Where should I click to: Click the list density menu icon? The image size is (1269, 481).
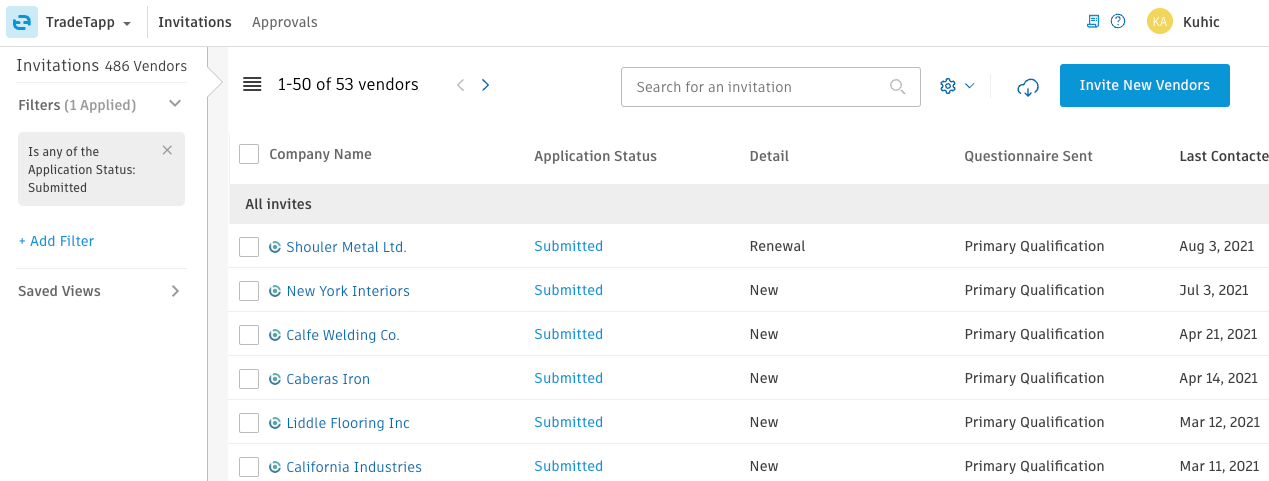tap(252, 85)
